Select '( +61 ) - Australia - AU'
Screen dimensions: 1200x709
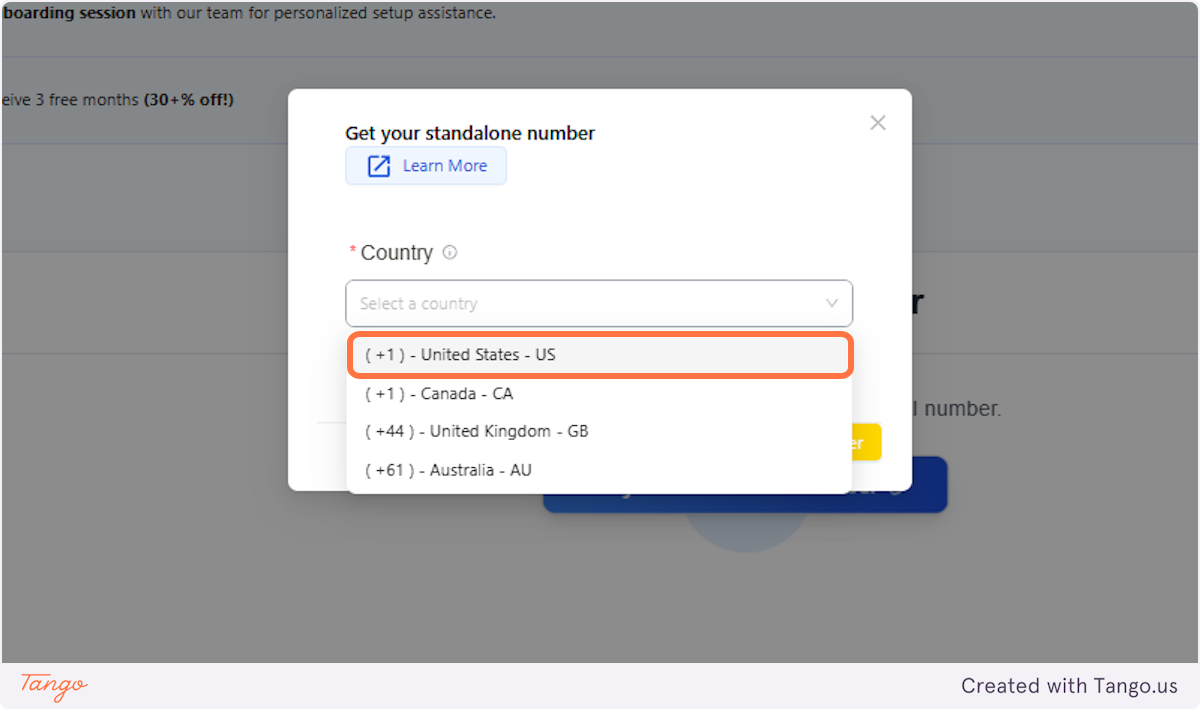[599, 469]
